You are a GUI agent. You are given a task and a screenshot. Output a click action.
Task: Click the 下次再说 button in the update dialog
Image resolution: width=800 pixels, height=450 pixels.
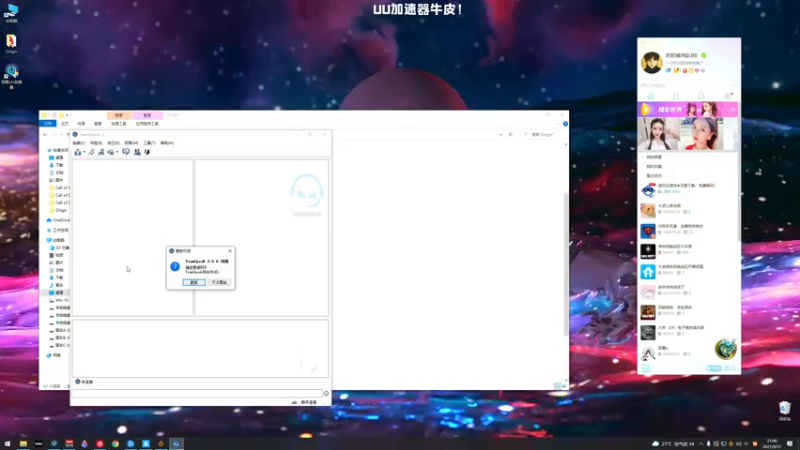(x=219, y=282)
